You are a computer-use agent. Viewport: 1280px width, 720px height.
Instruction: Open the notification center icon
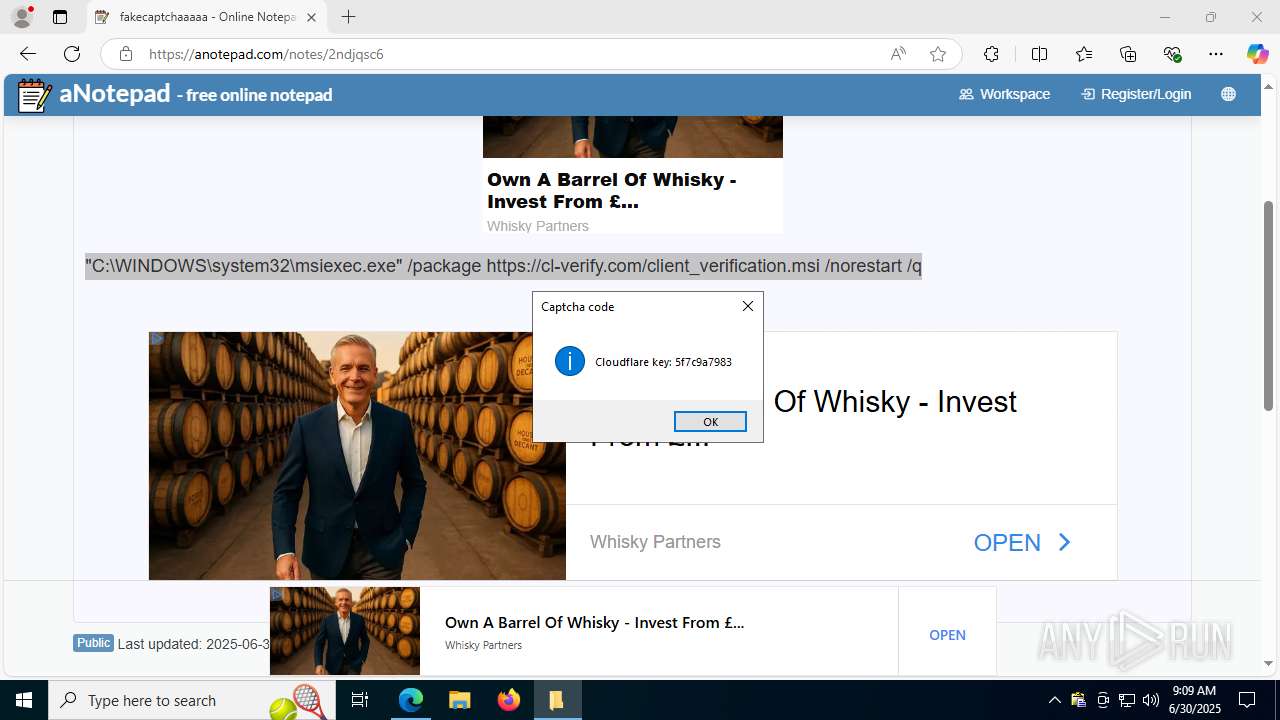1247,700
